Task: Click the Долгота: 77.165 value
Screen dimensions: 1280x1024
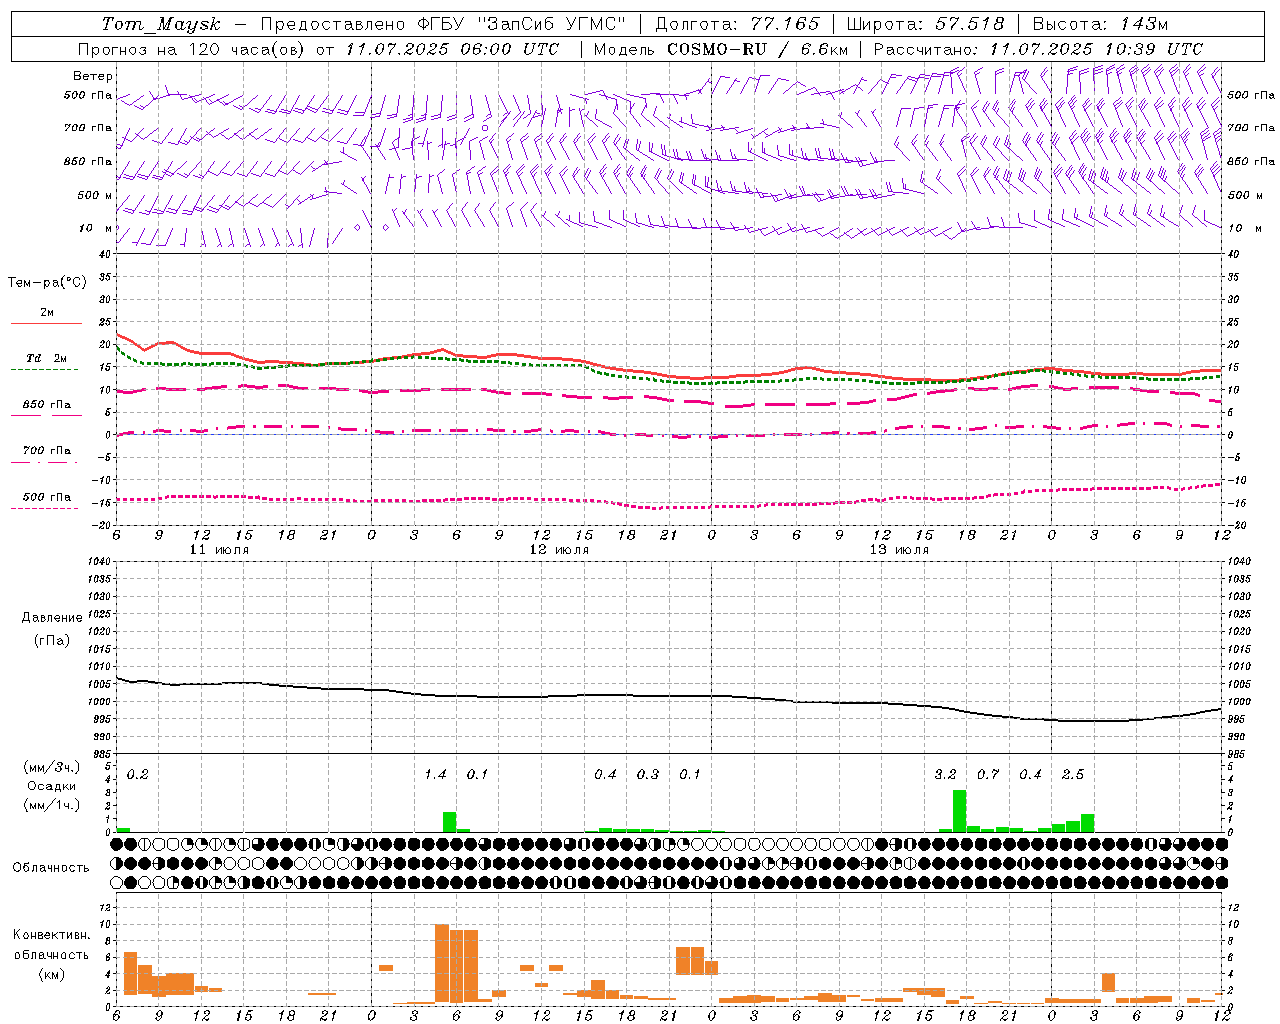Action: pyautogui.click(x=737, y=24)
